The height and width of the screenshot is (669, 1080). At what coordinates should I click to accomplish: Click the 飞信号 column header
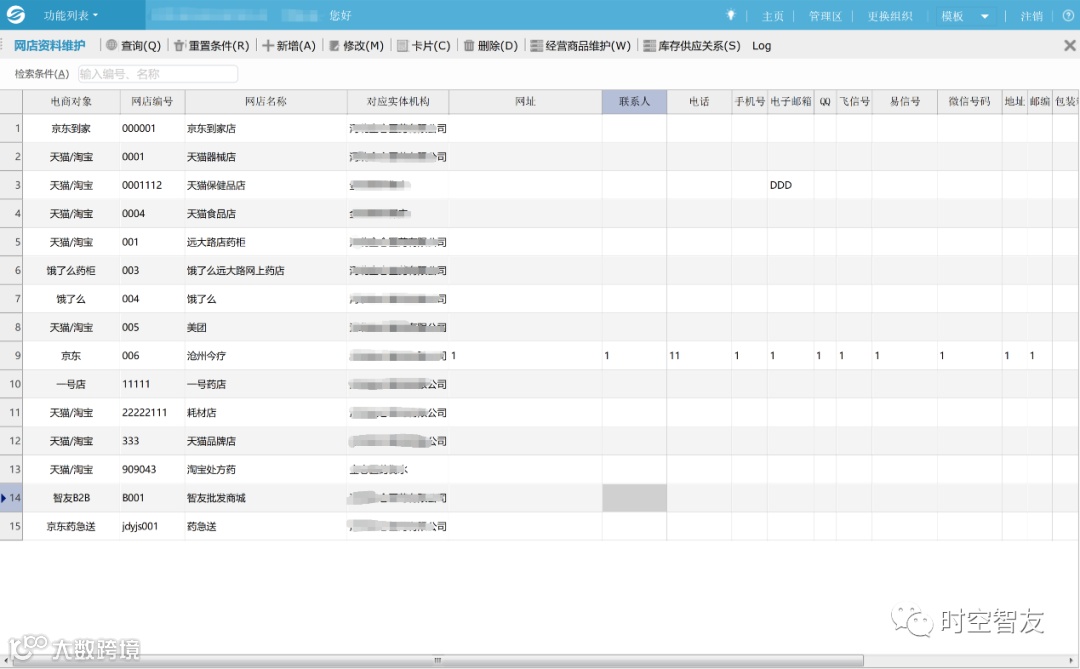tap(854, 101)
